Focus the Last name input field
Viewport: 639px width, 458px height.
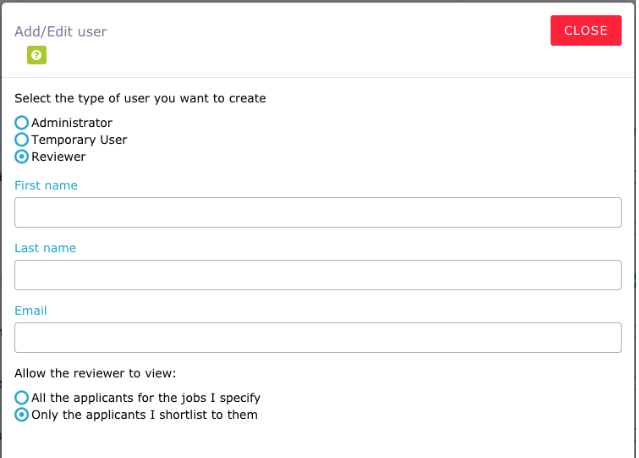[x=318, y=275]
